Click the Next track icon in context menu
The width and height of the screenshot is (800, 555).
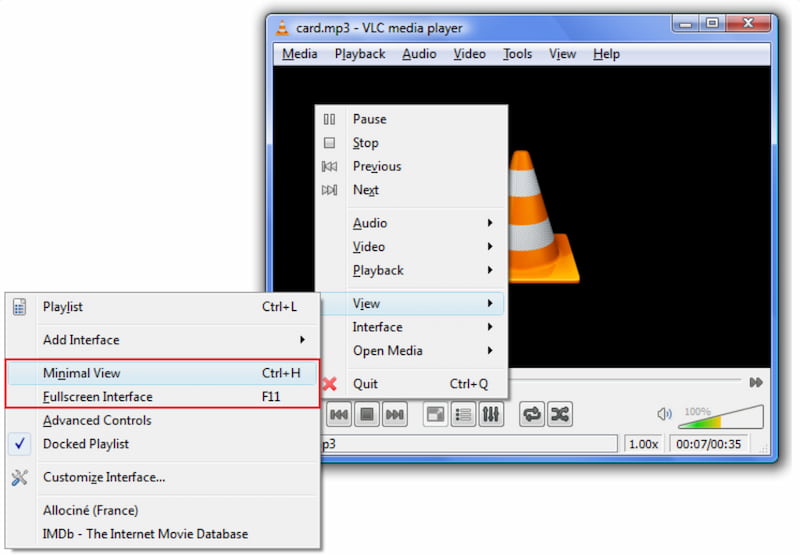coord(330,190)
